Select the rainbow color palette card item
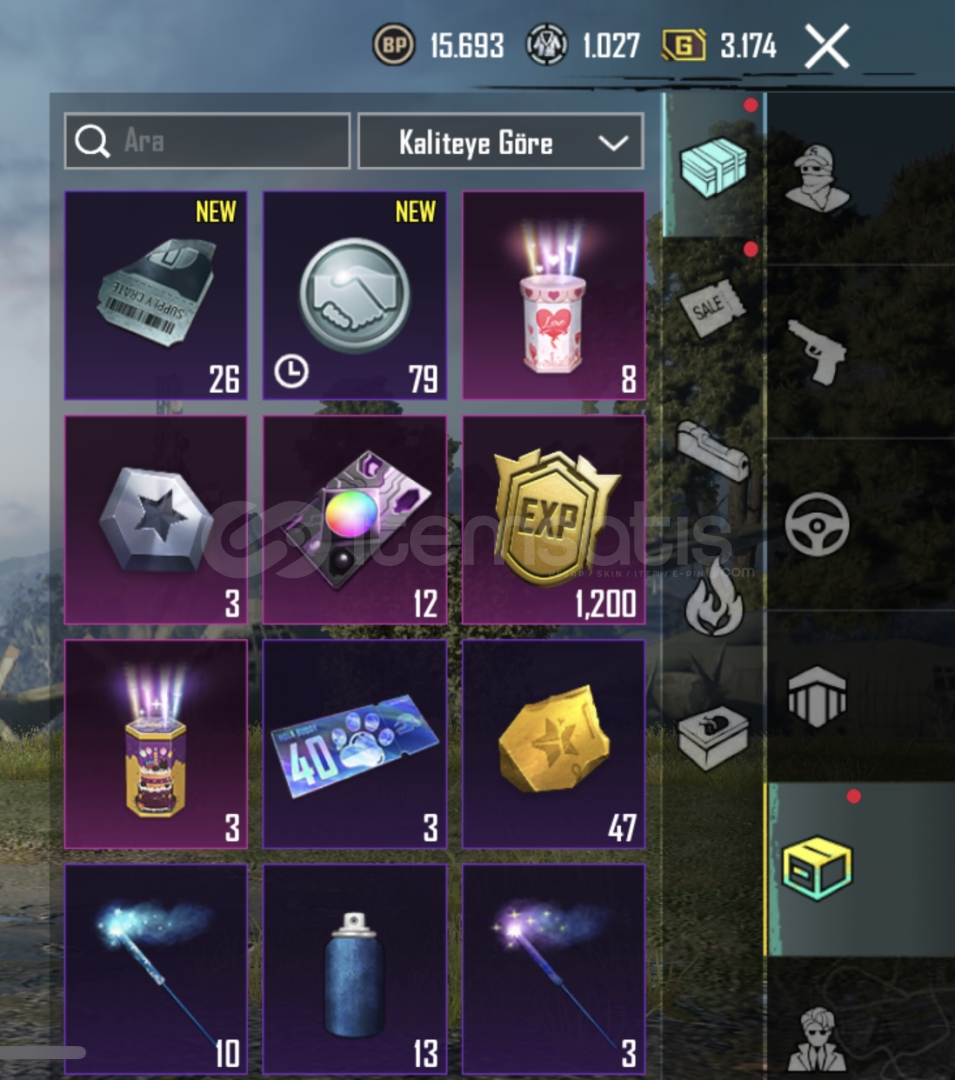 (355, 519)
